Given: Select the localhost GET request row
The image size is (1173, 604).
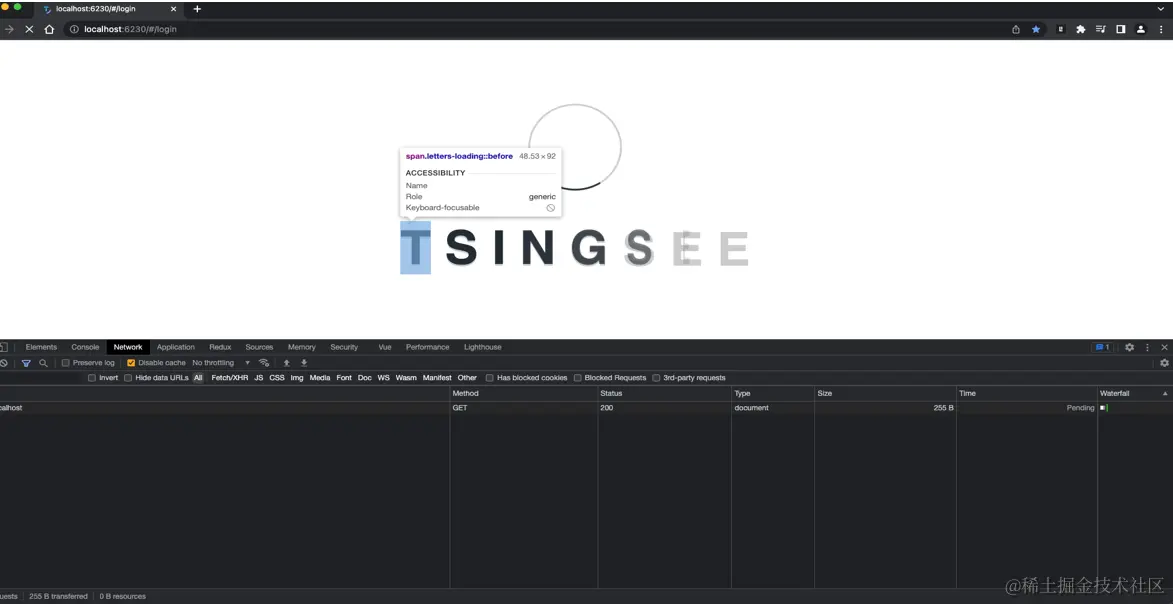Looking at the screenshot, I should click(586, 408).
